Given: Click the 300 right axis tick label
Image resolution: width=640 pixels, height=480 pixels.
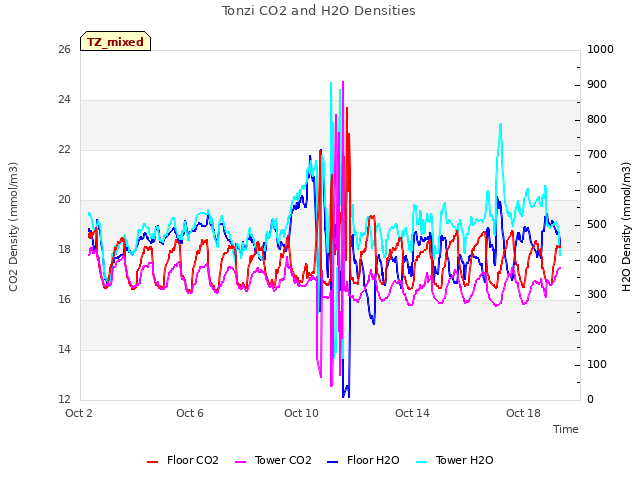Looking at the screenshot, I should coord(597,295).
